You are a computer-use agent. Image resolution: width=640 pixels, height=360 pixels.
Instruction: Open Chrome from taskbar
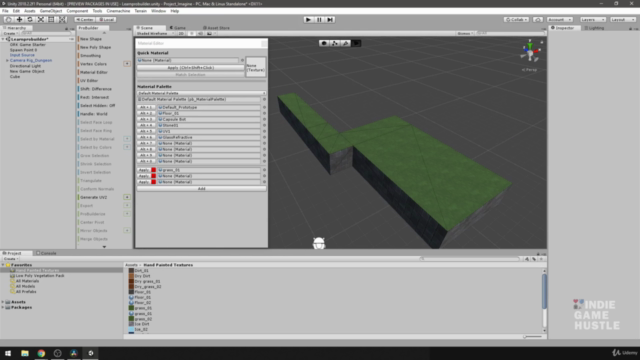coord(41,353)
